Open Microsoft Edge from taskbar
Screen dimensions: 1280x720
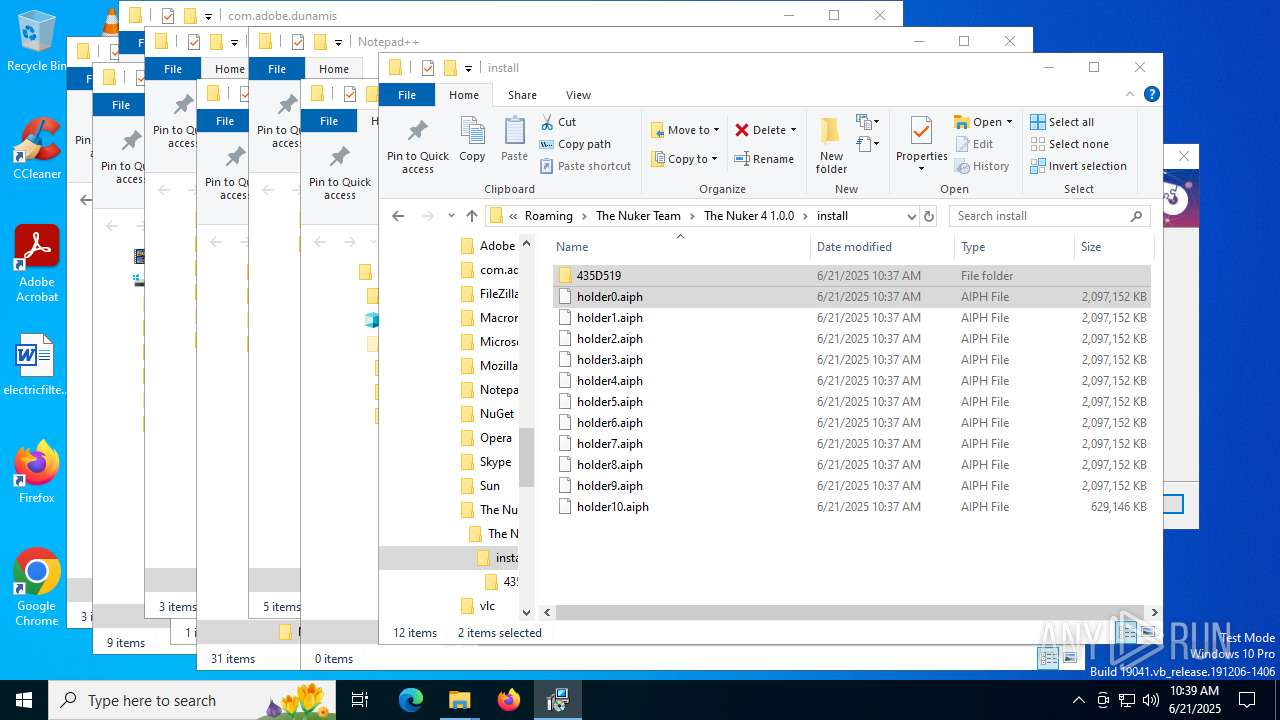pyautogui.click(x=411, y=700)
